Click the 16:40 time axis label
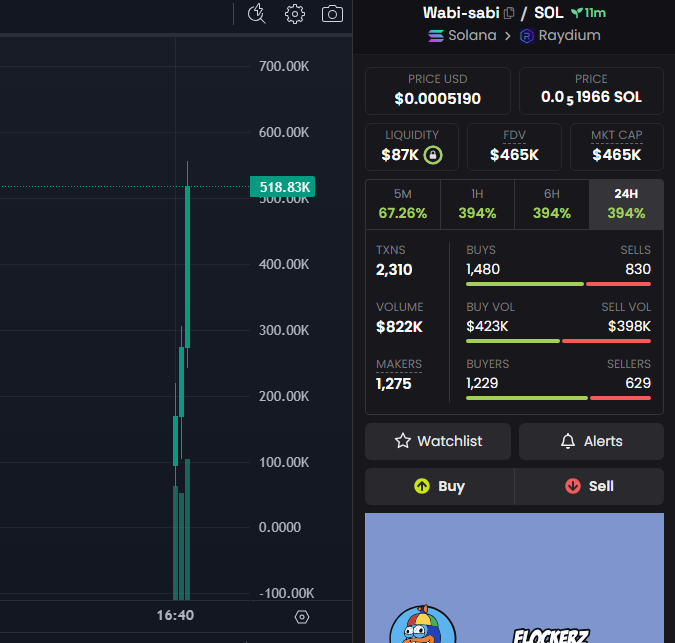The image size is (675, 643). coord(175,615)
